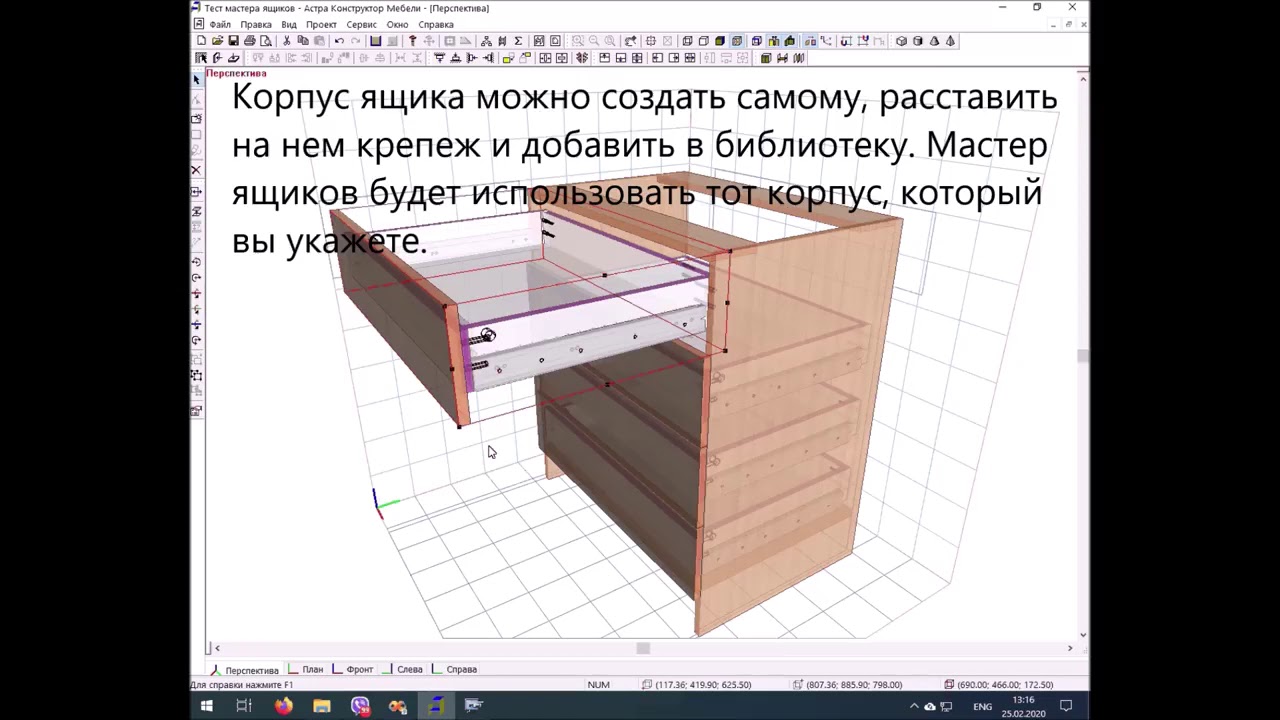
Task: Toggle the solid shaded display mode
Action: coord(720,41)
